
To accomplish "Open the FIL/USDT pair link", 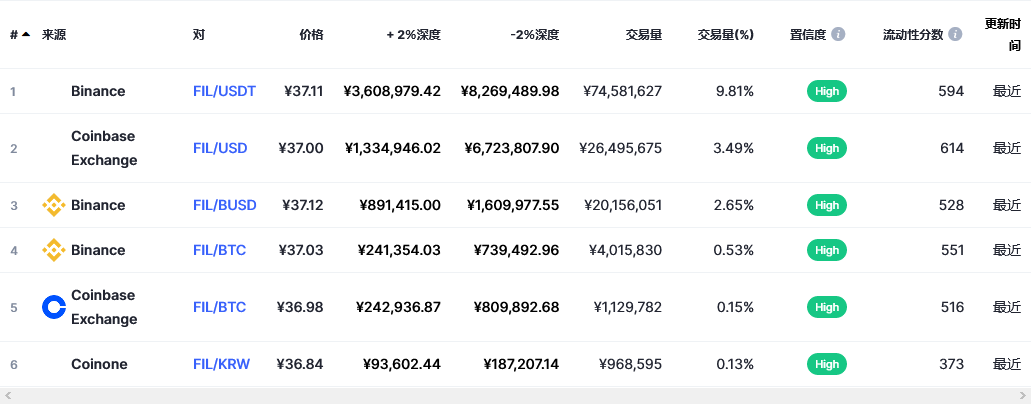I will (x=224, y=91).
